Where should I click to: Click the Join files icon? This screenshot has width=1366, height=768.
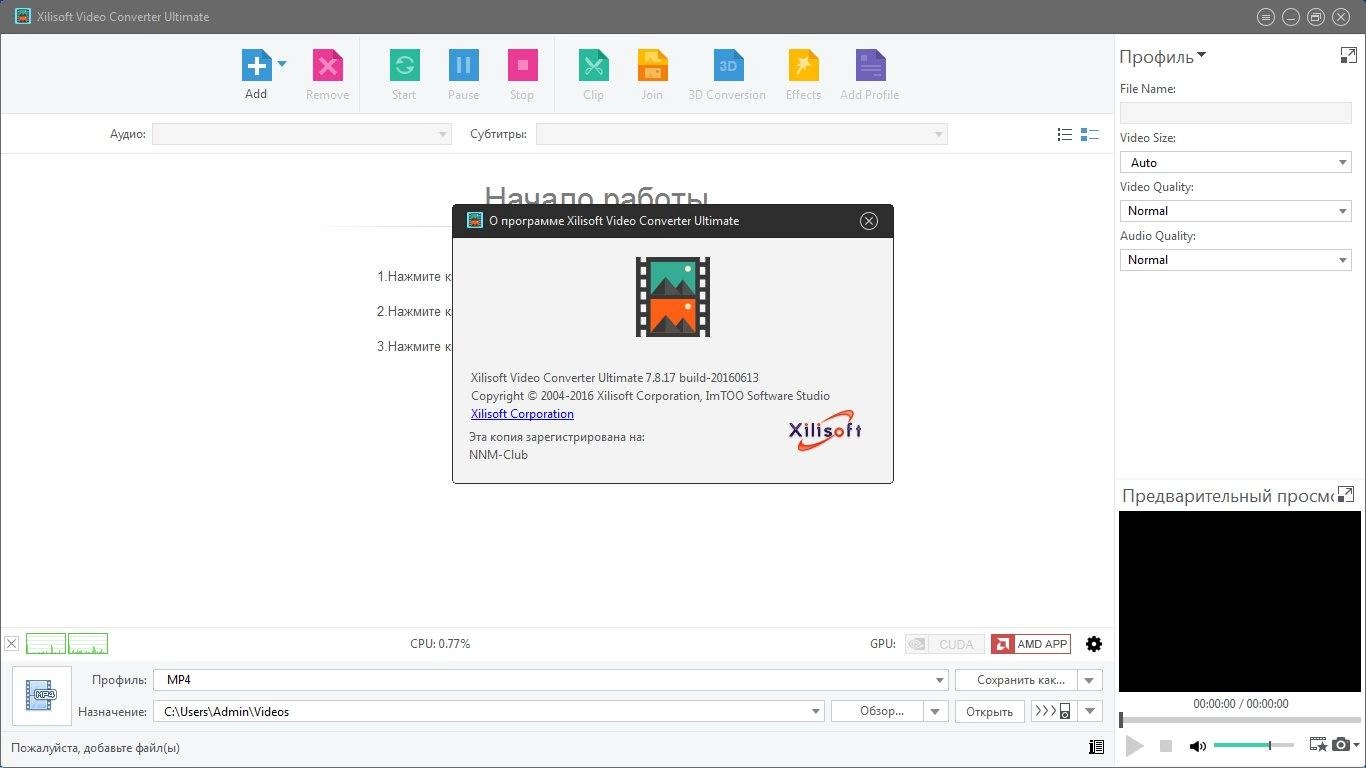pos(652,65)
